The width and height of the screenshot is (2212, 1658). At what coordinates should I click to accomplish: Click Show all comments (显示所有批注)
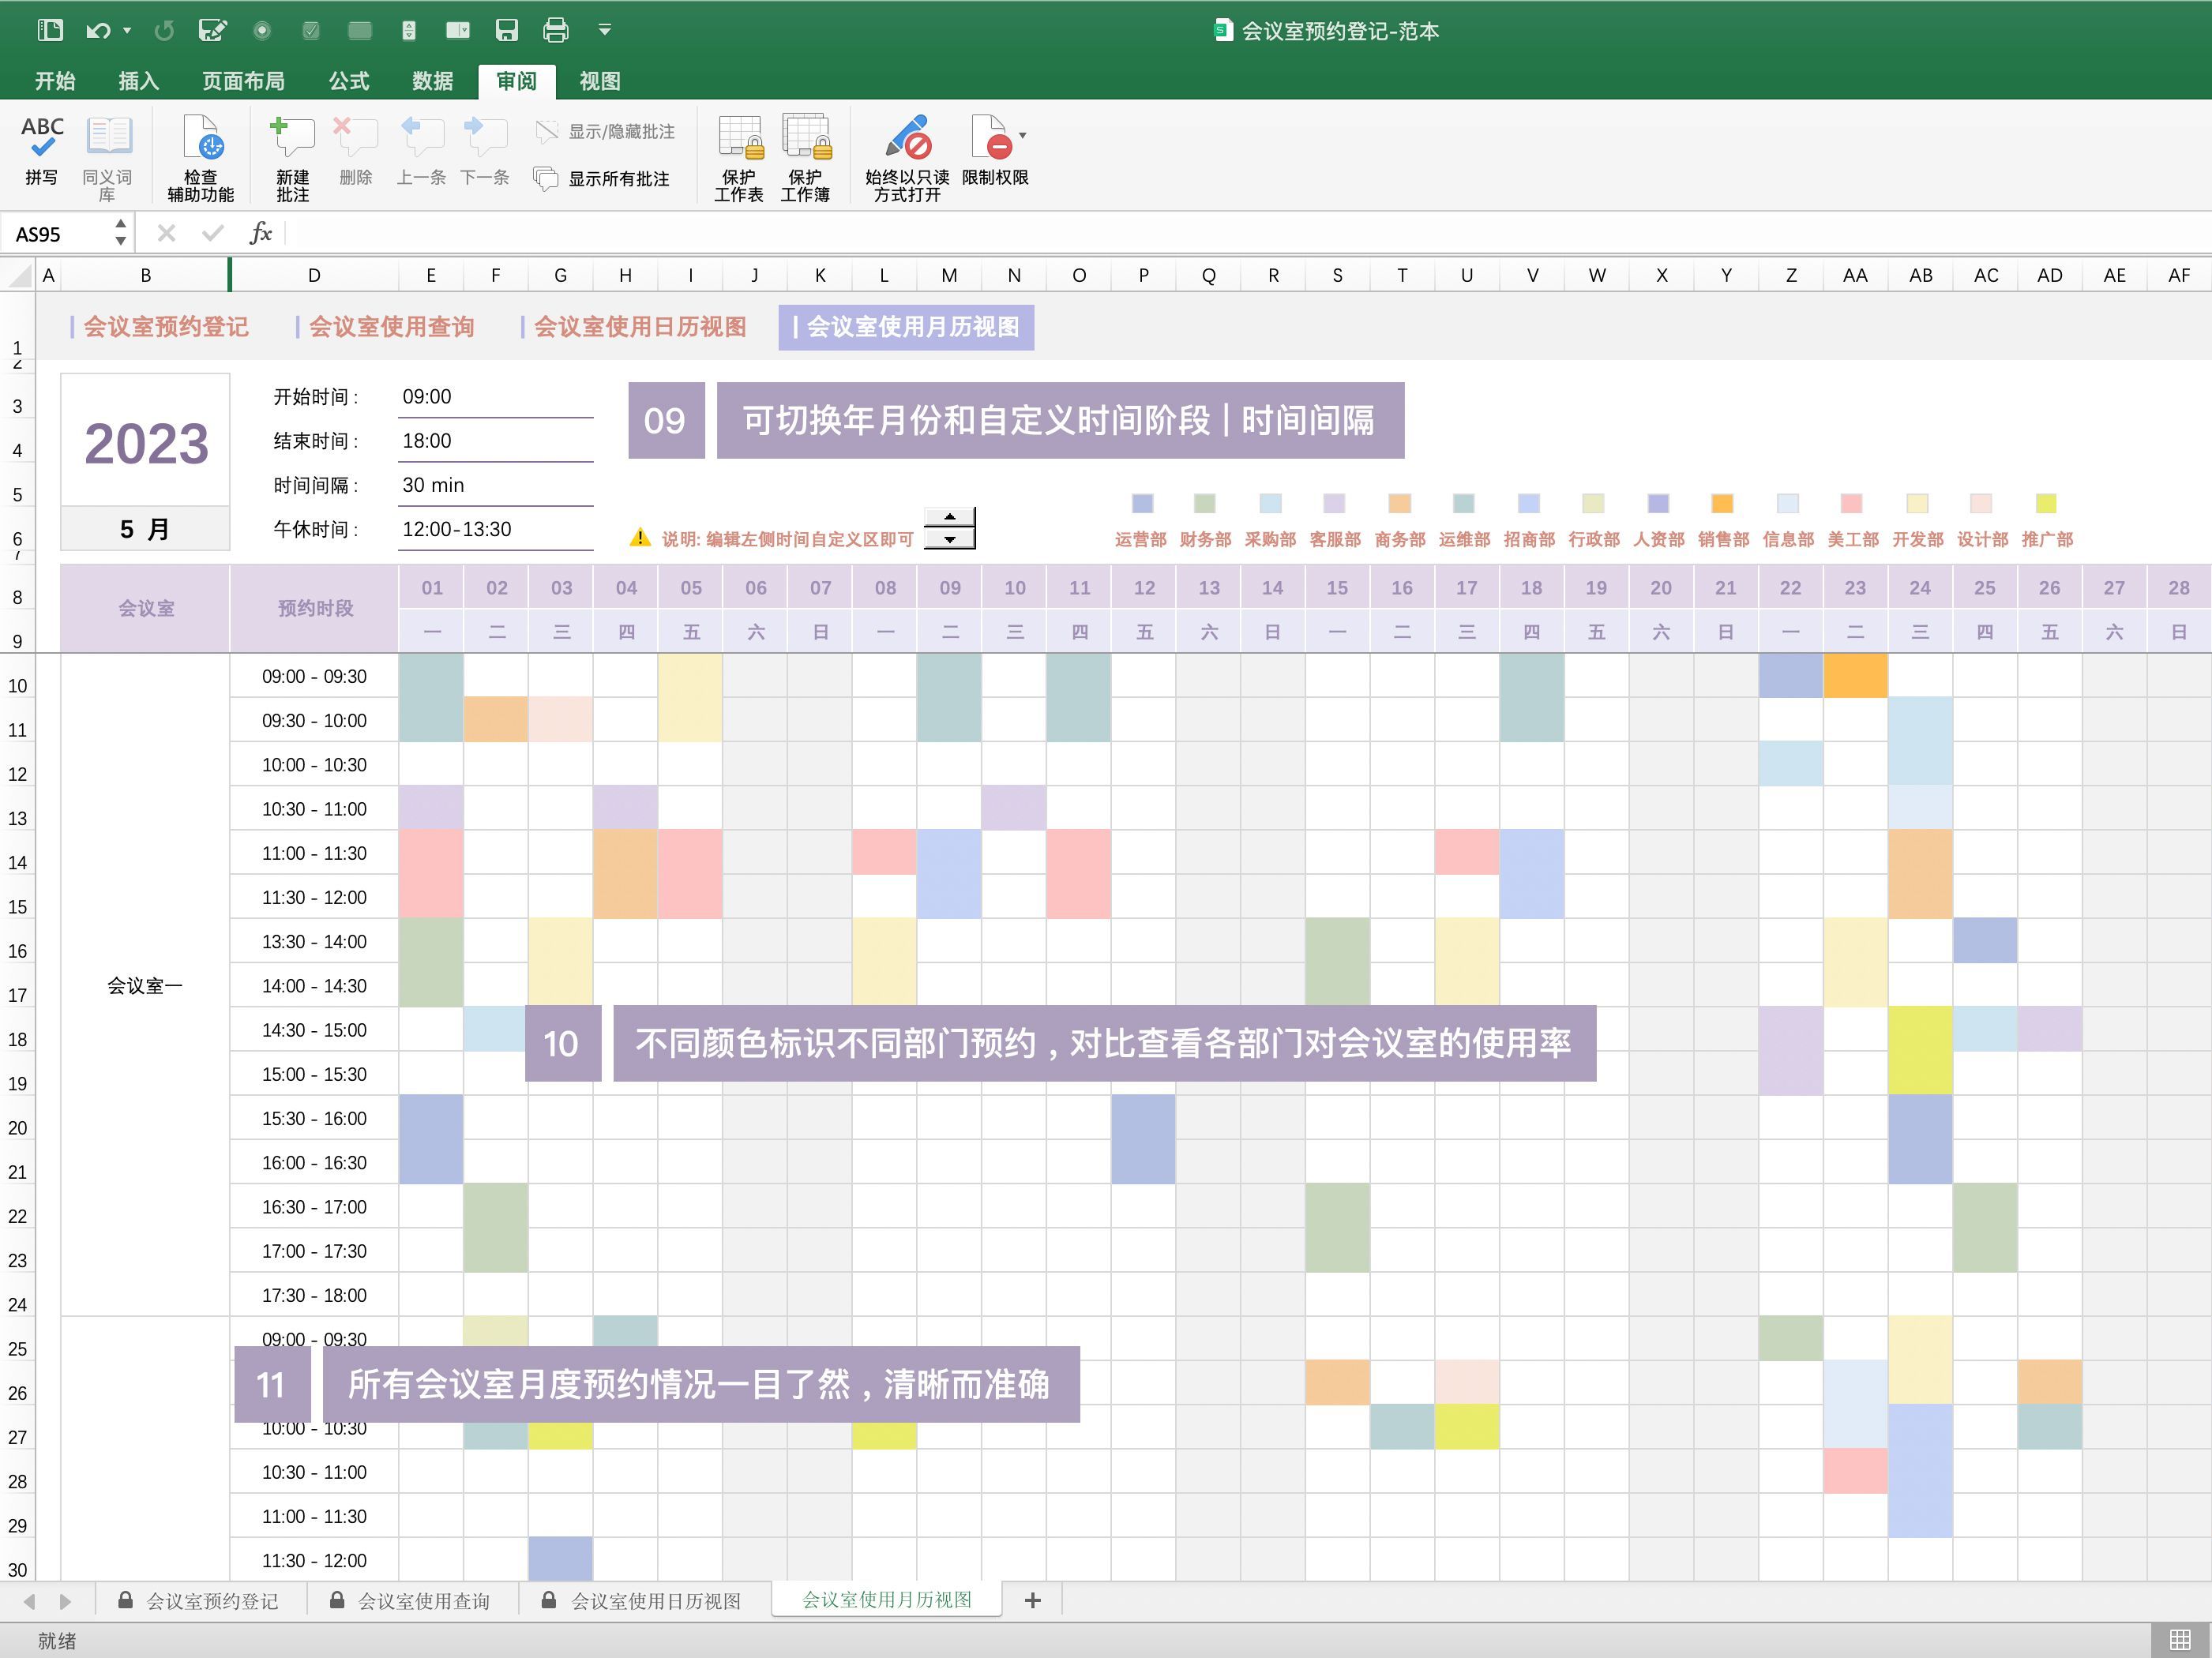point(602,179)
